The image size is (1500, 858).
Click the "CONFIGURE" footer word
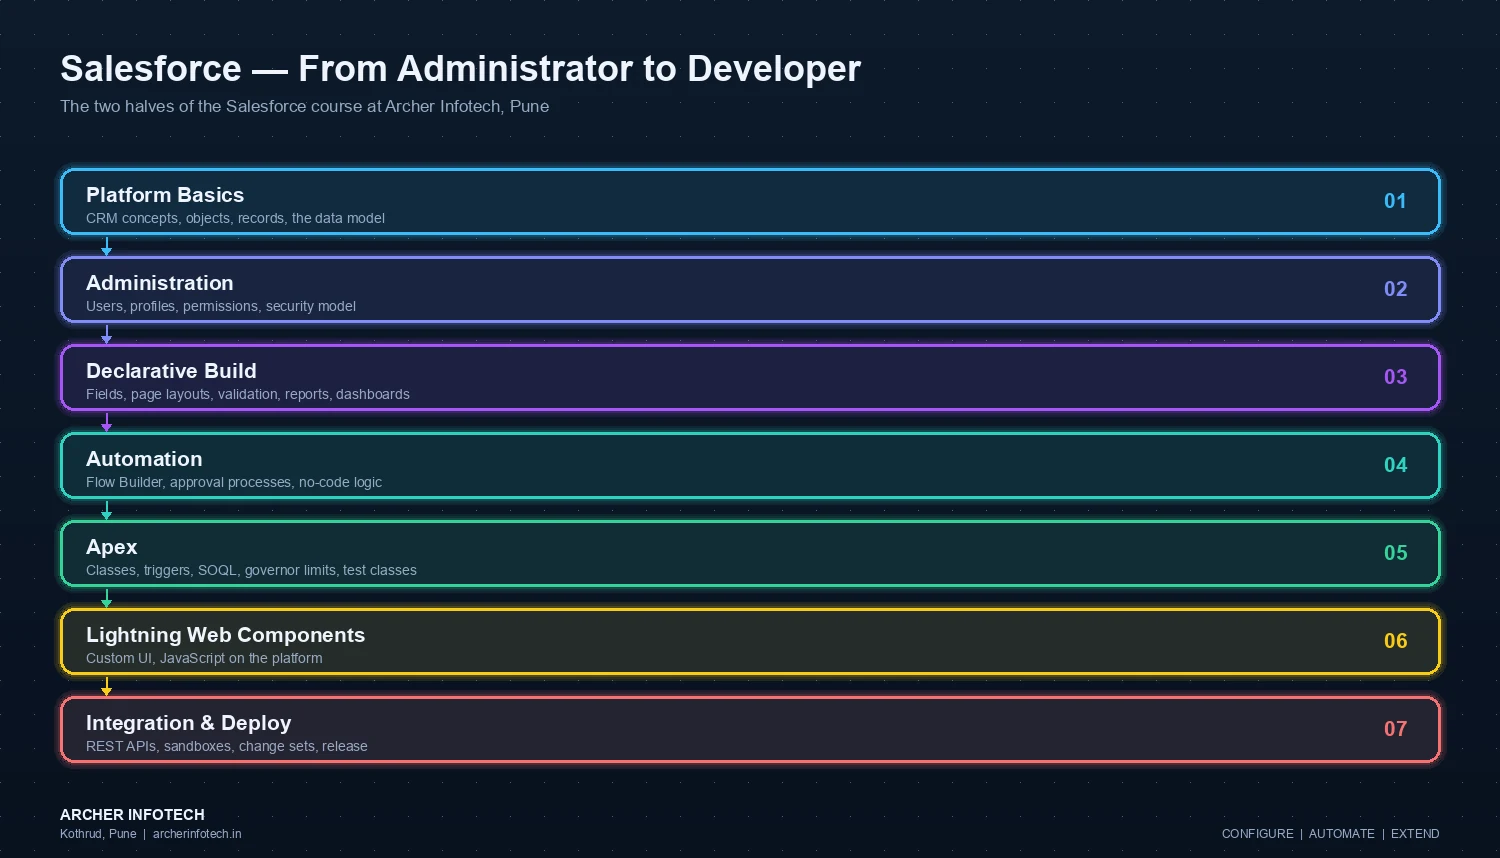pos(1258,834)
